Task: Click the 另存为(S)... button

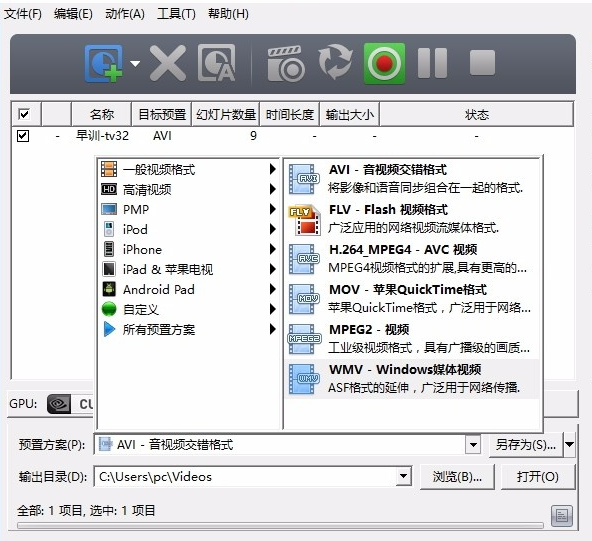Action: [526, 445]
